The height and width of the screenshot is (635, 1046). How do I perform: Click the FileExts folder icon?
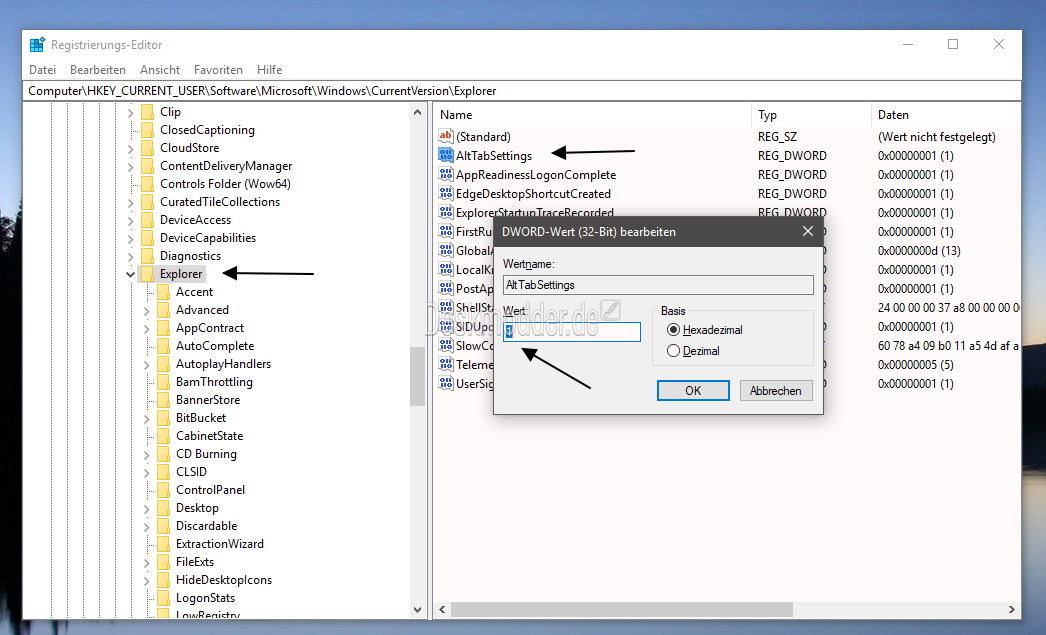click(x=163, y=562)
